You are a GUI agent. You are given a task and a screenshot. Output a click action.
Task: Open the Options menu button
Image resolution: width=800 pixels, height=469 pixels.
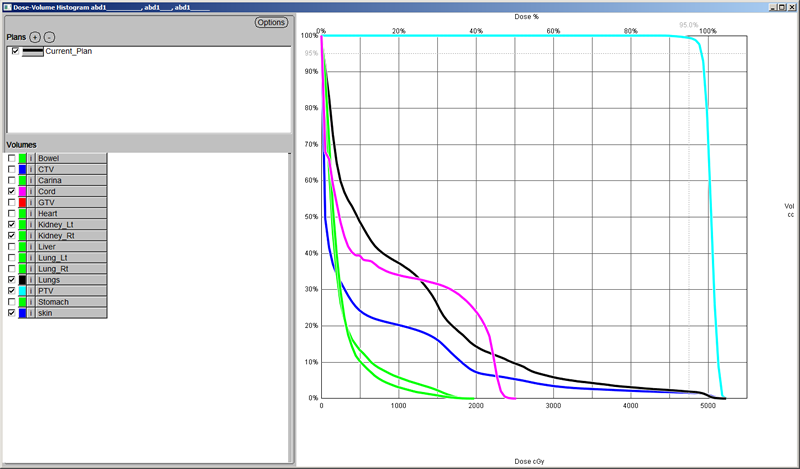click(270, 22)
